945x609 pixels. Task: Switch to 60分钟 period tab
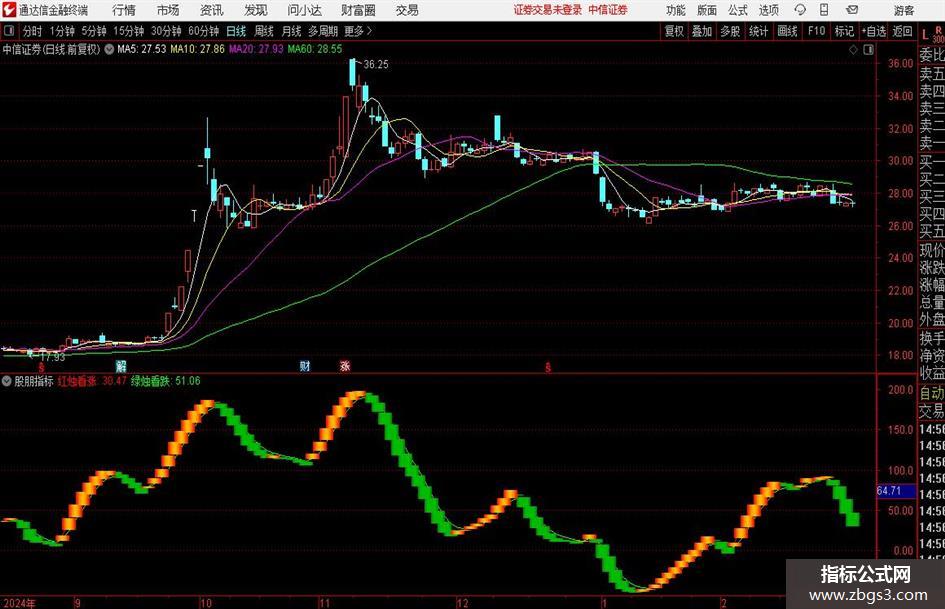coord(203,31)
